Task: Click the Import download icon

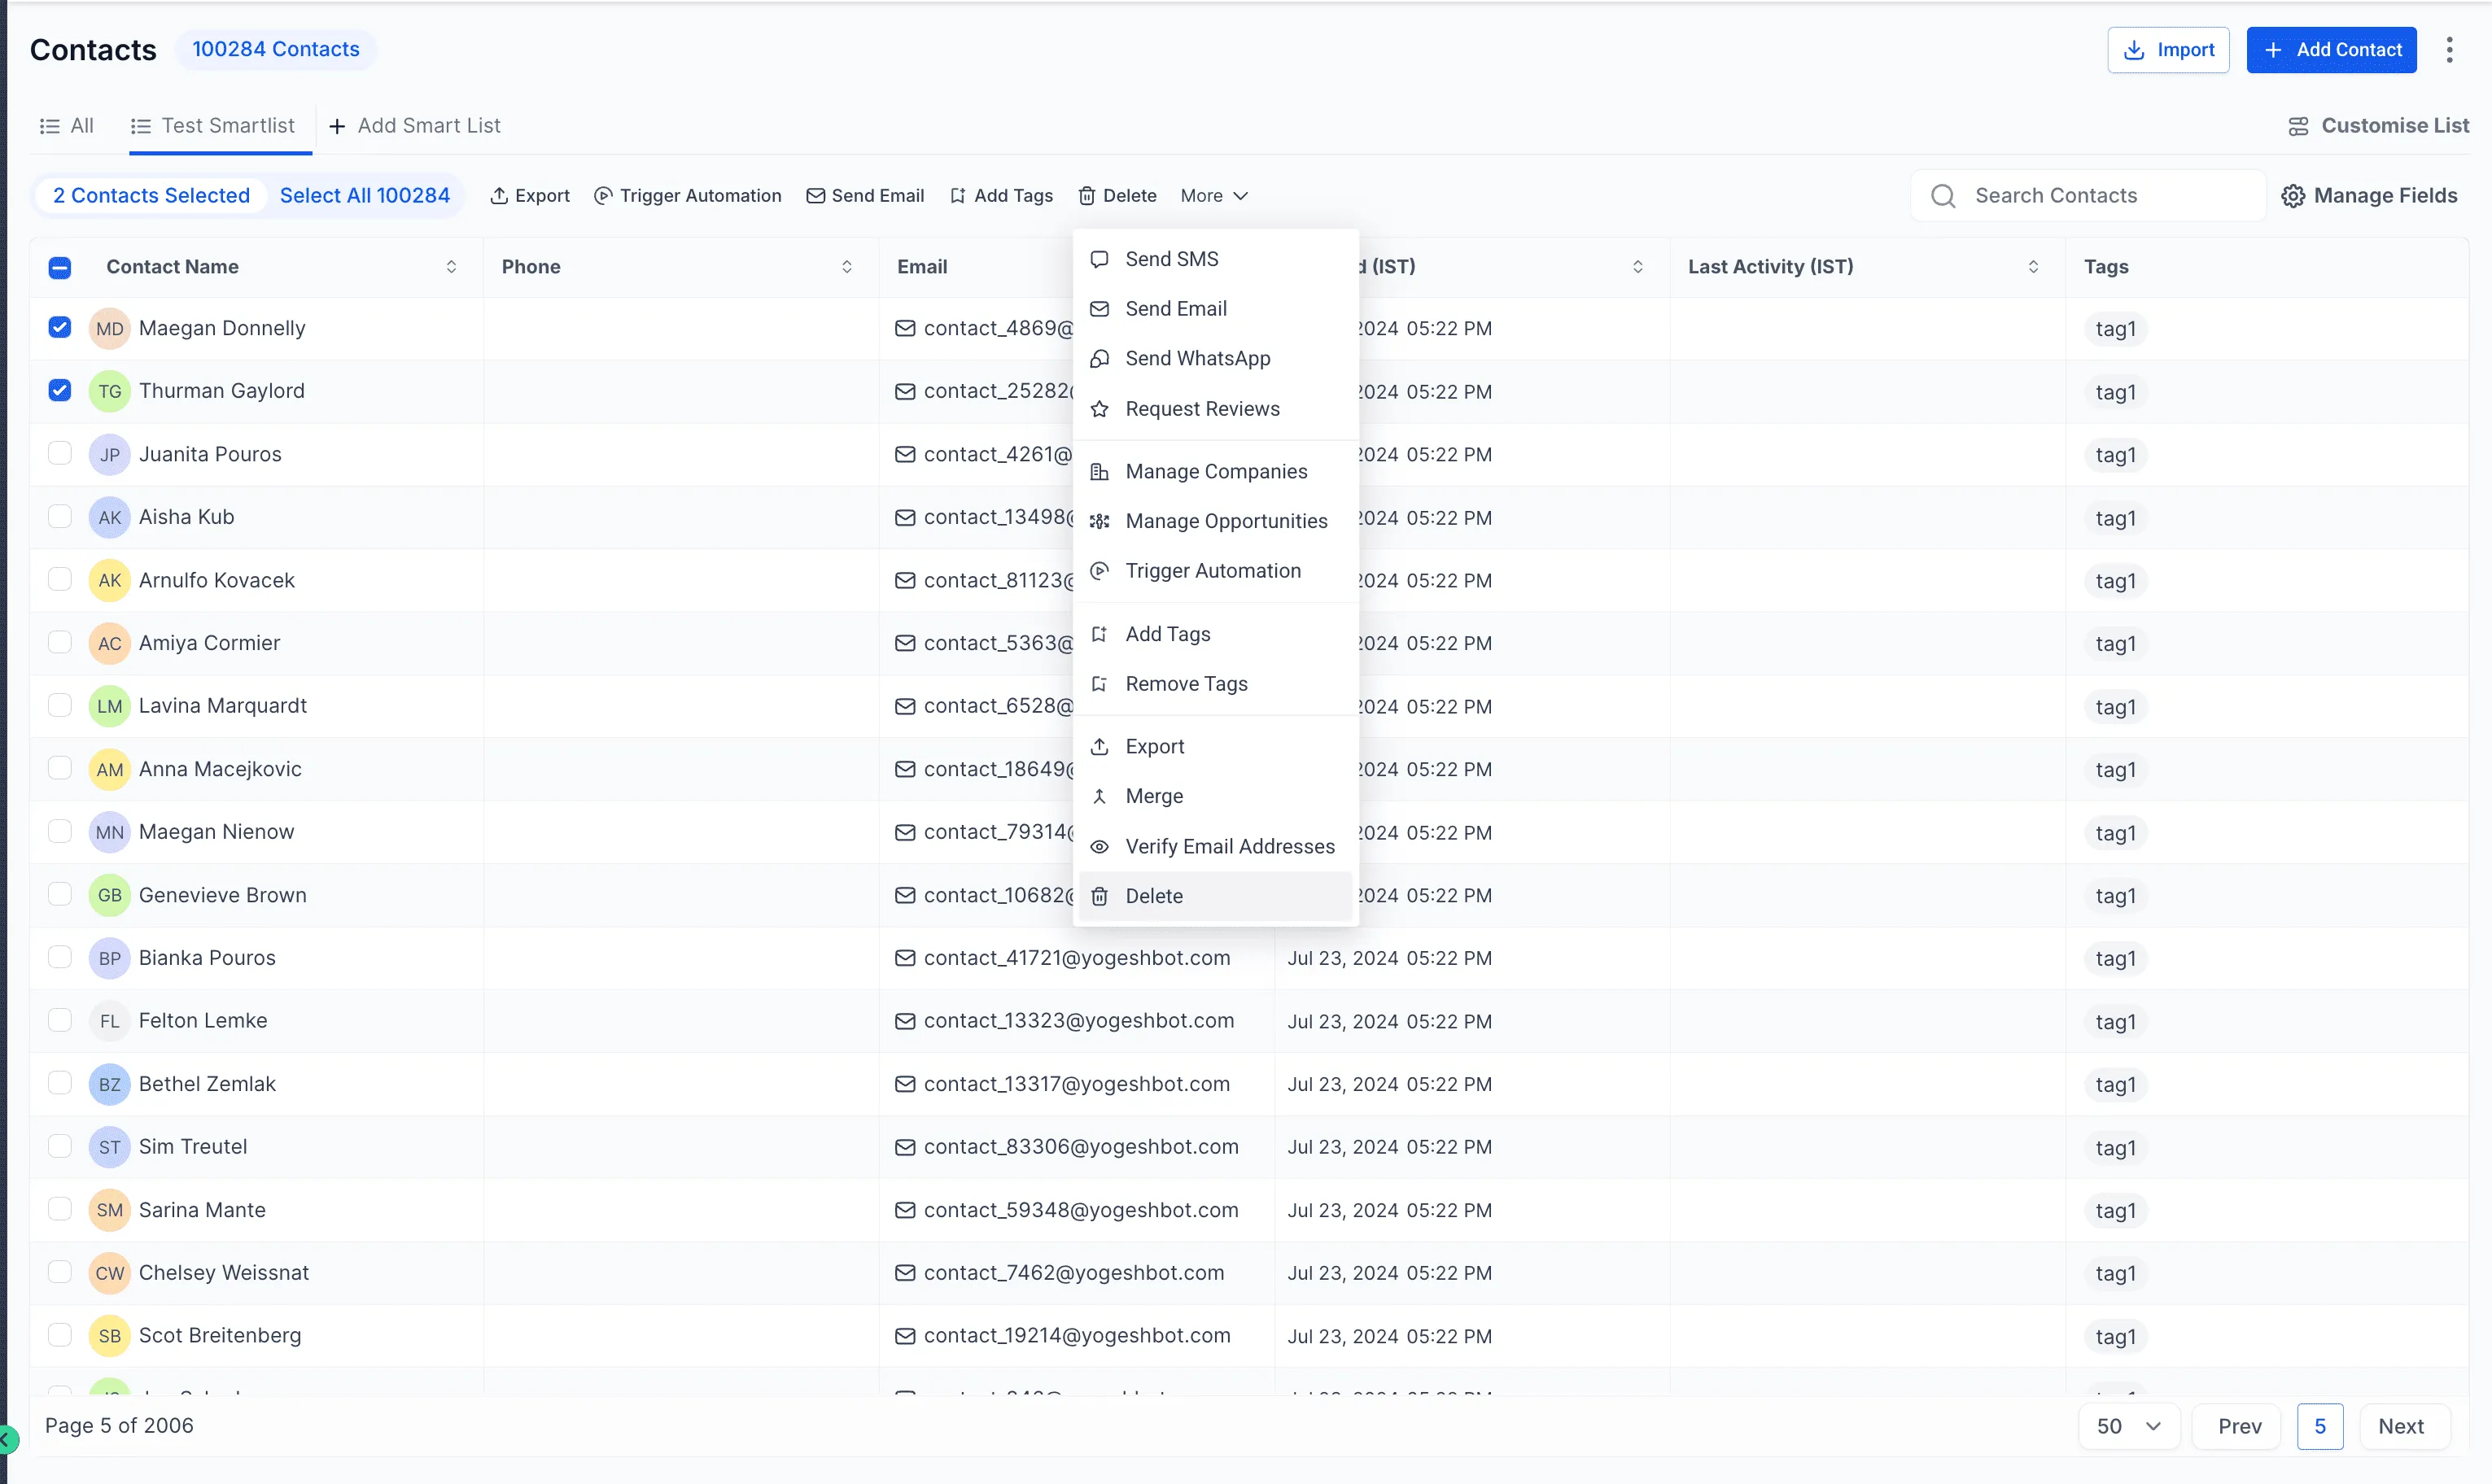Action: tap(2135, 49)
